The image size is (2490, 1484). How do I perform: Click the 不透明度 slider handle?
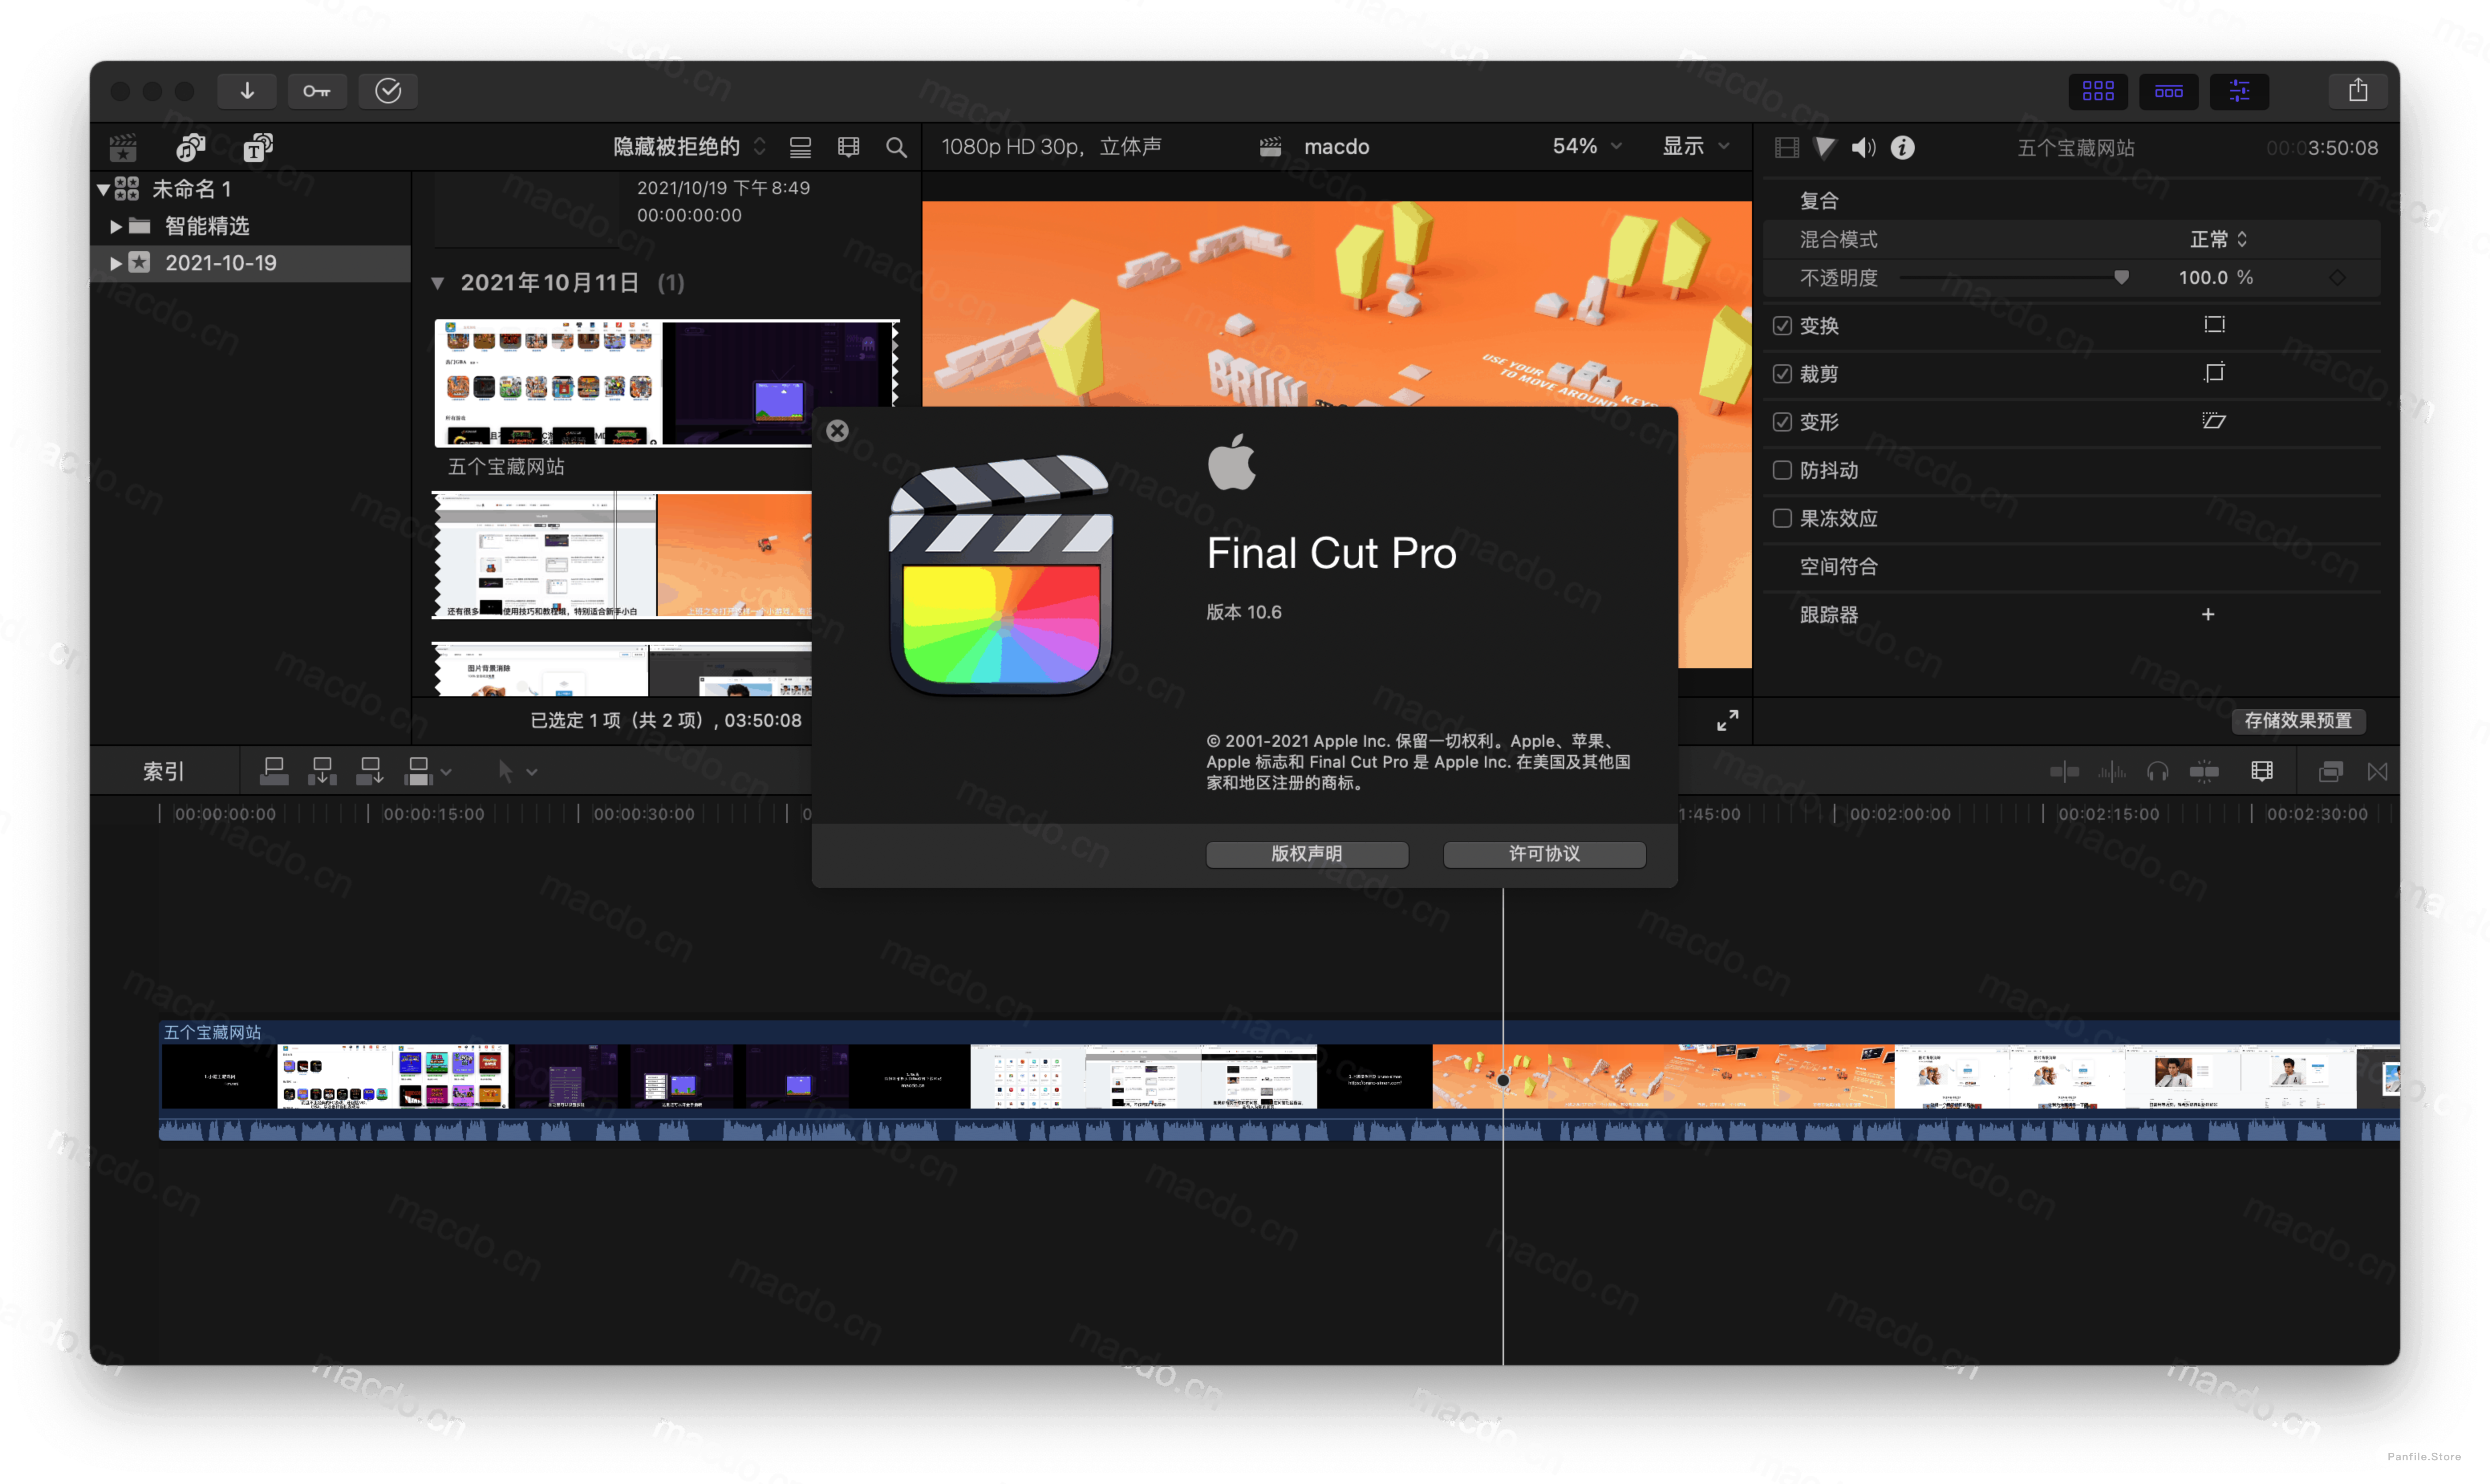[x=2121, y=277]
